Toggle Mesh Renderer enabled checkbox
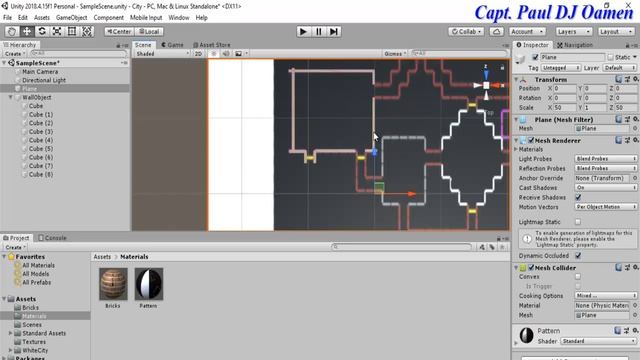The image size is (640, 360). point(531,140)
